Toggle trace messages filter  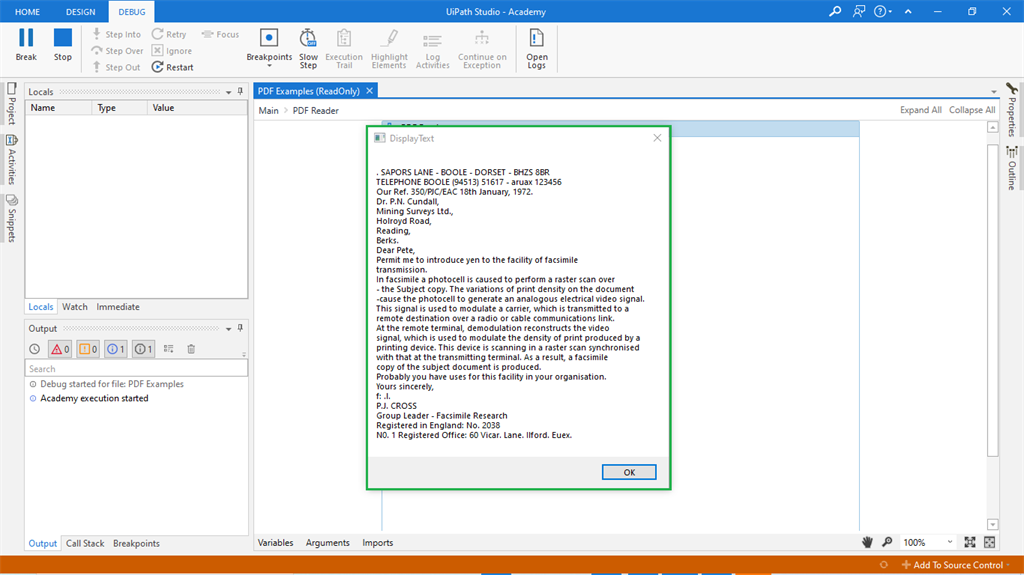pos(144,349)
